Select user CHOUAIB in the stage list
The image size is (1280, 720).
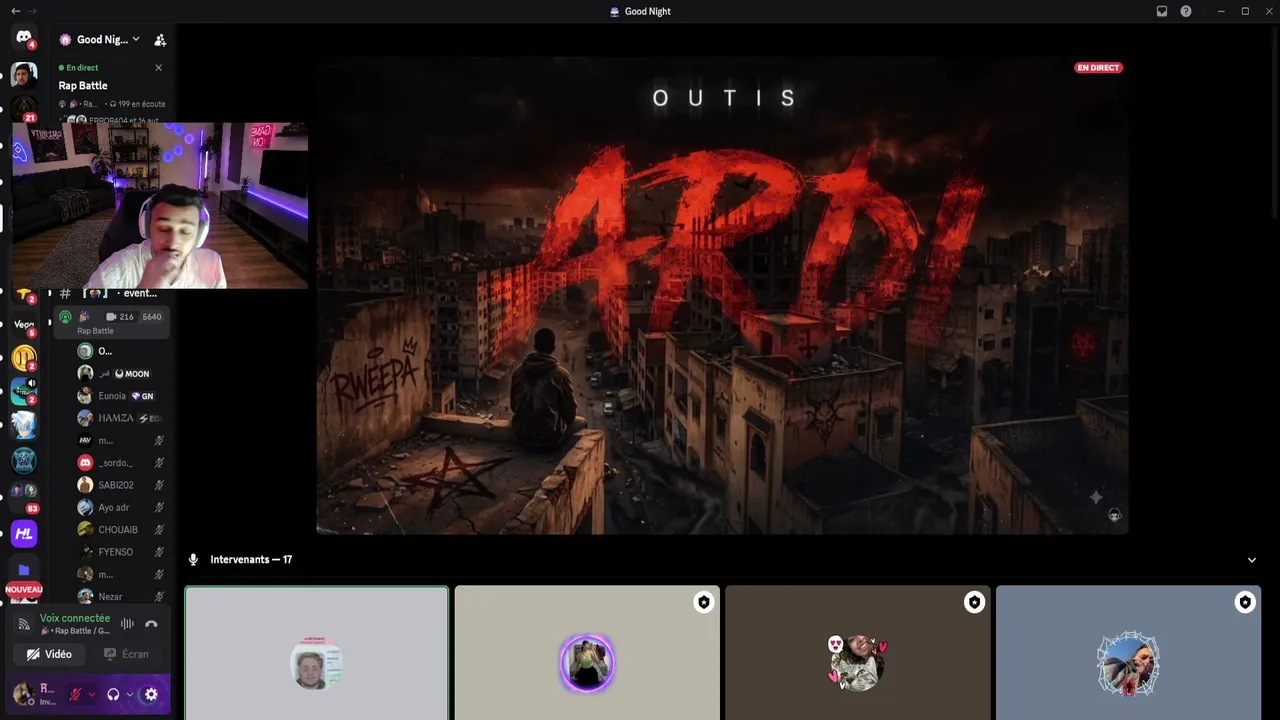[121, 529]
